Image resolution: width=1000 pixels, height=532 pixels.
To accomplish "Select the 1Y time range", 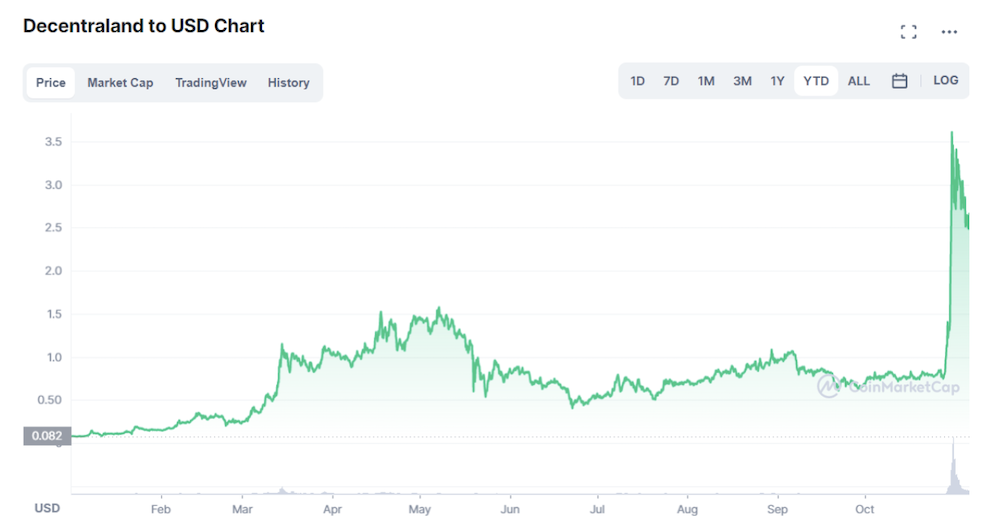I will tap(777, 81).
